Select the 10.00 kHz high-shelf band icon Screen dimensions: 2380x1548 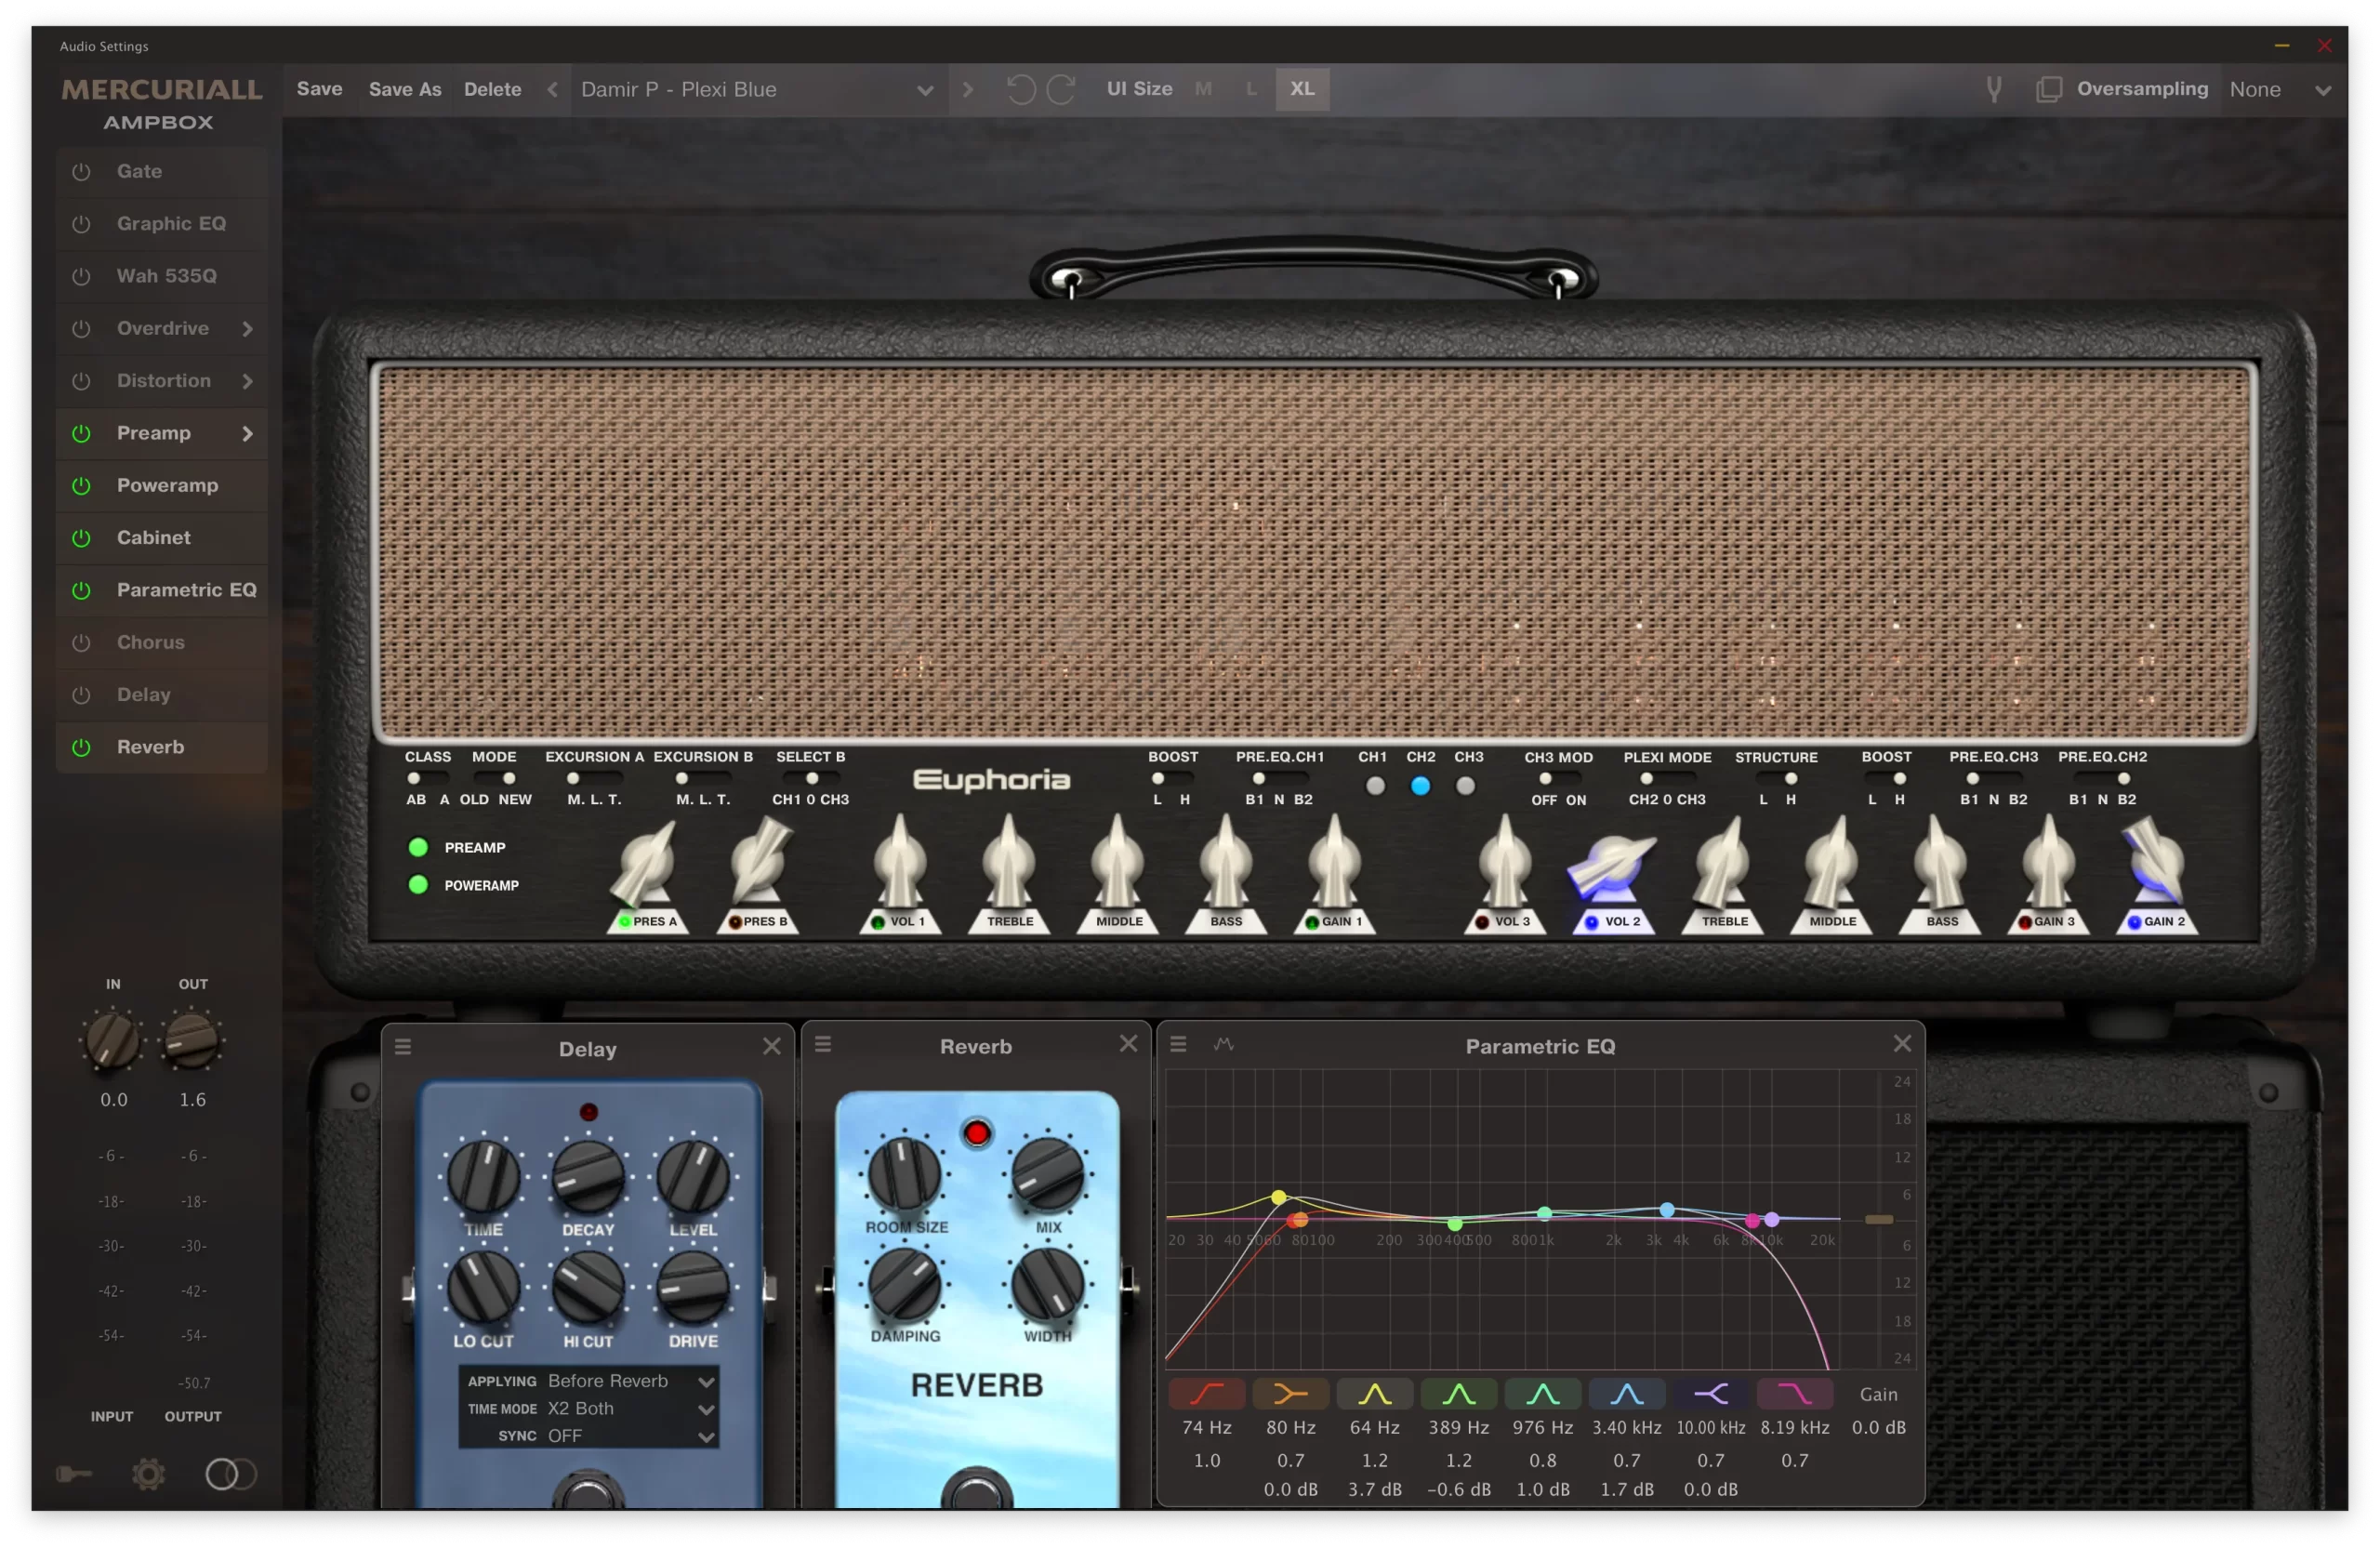tap(1711, 1394)
